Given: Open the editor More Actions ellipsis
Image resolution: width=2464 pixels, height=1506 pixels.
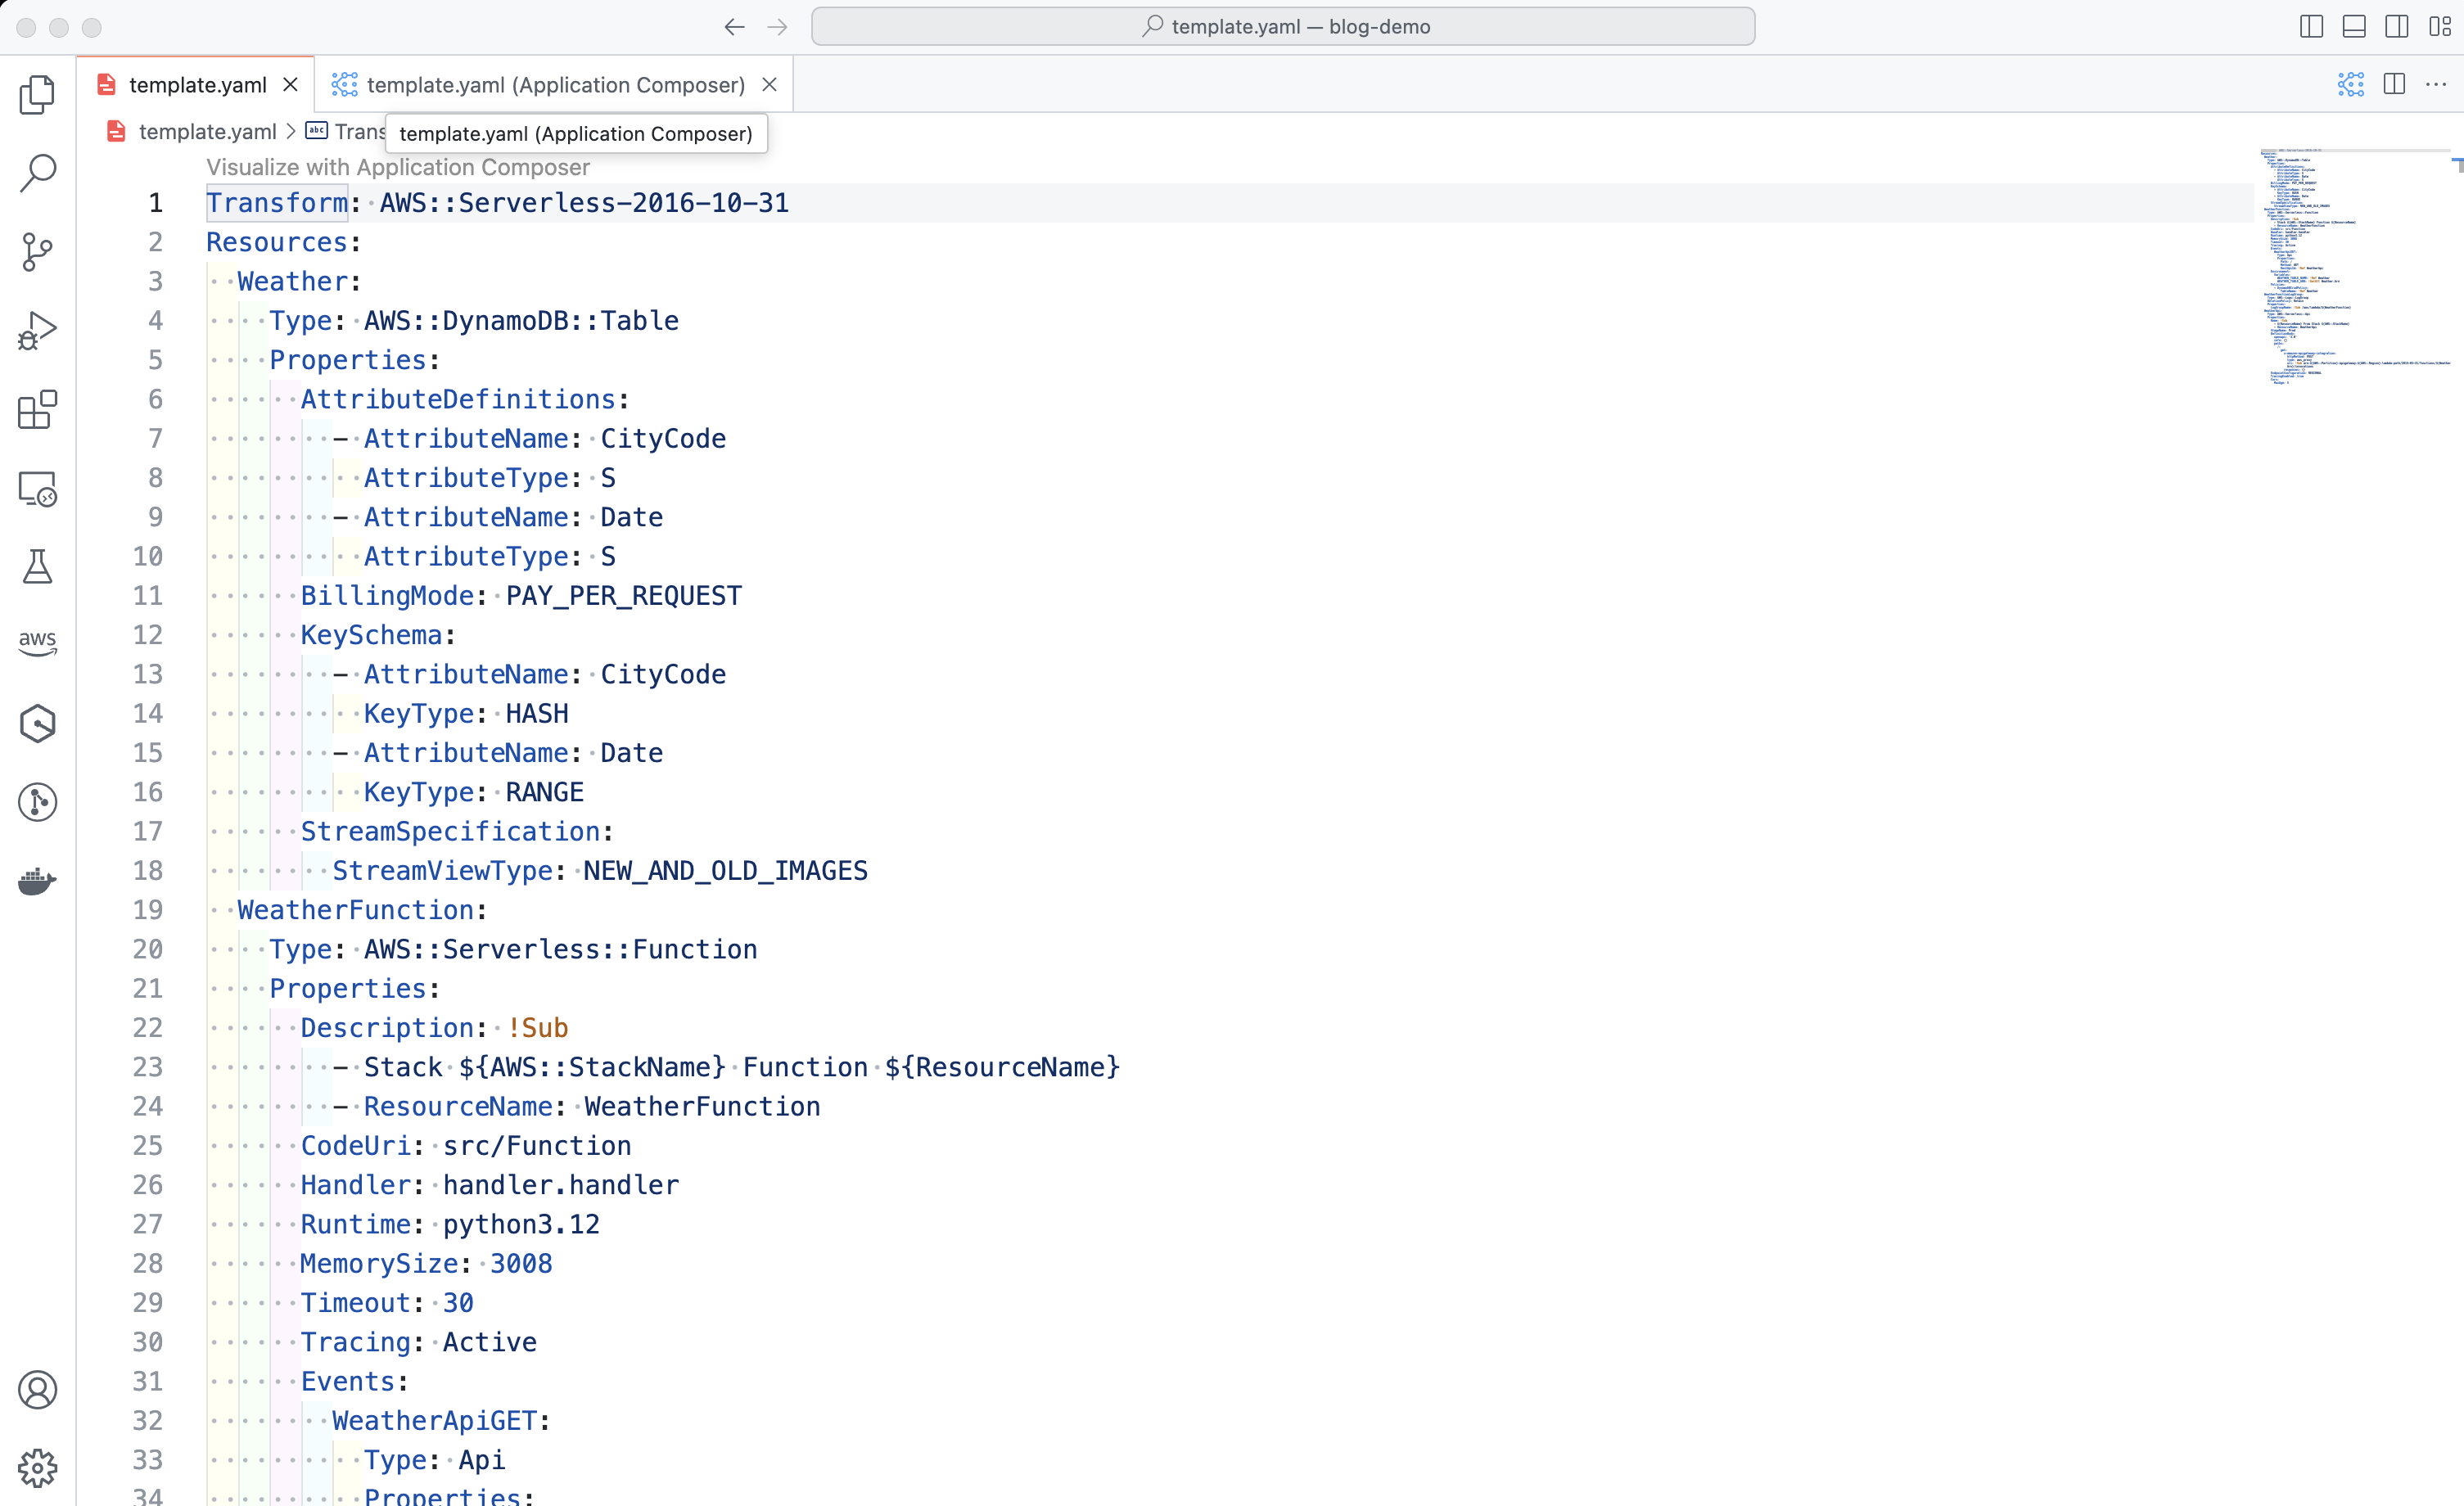Looking at the screenshot, I should pyautogui.click(x=2436, y=85).
